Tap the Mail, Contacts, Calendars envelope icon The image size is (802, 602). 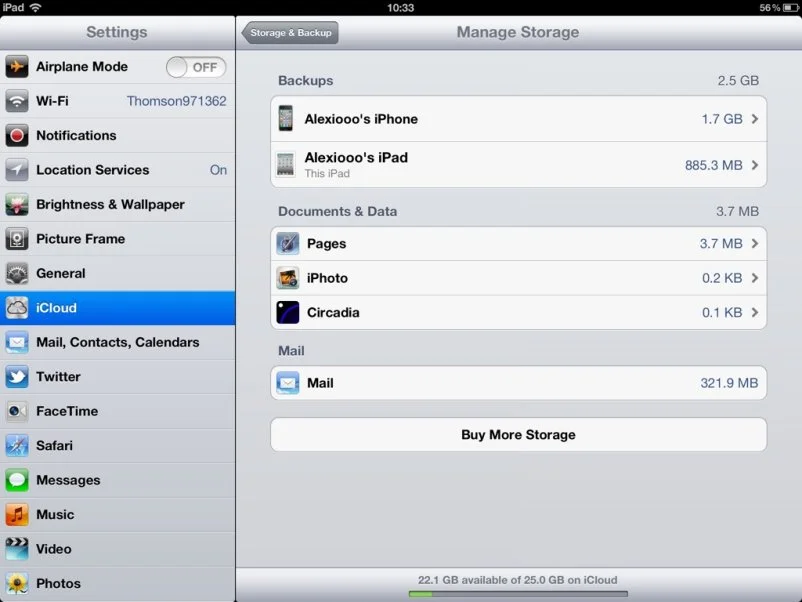17,342
